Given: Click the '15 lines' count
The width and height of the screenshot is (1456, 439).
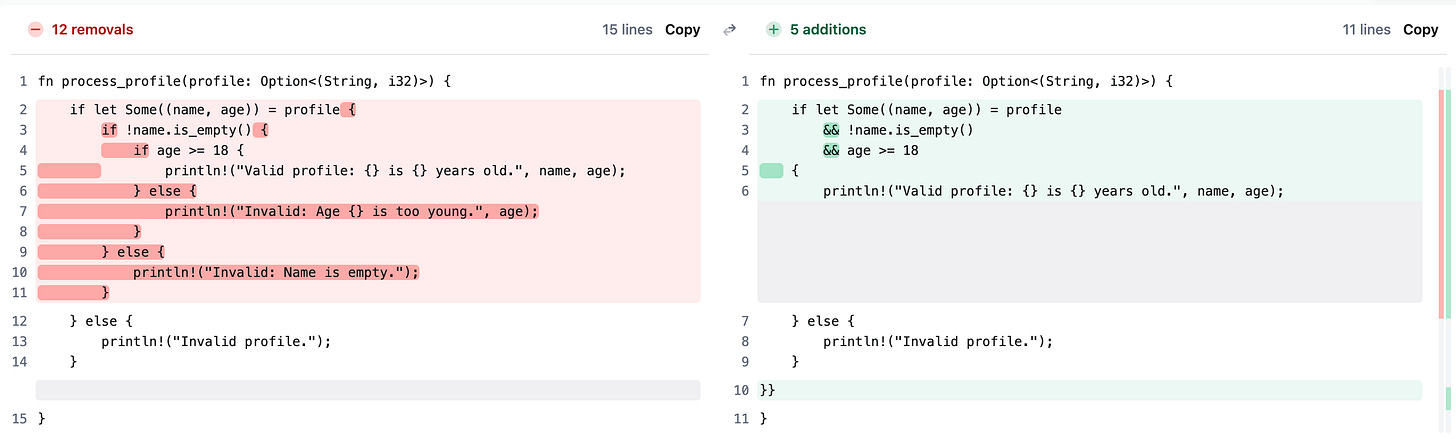Looking at the screenshot, I should click(627, 30).
